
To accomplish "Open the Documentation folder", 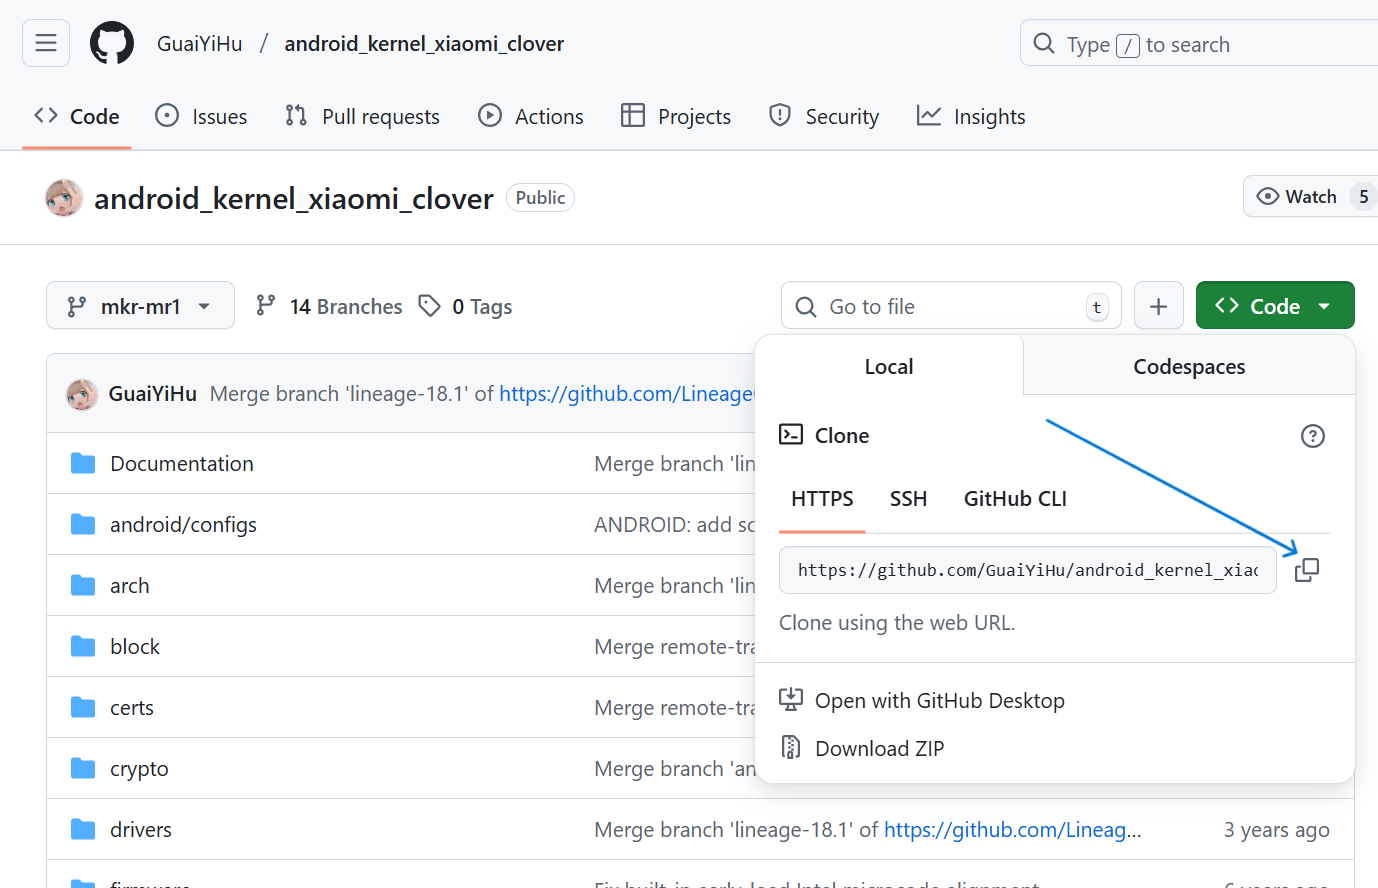I will click(x=181, y=464).
